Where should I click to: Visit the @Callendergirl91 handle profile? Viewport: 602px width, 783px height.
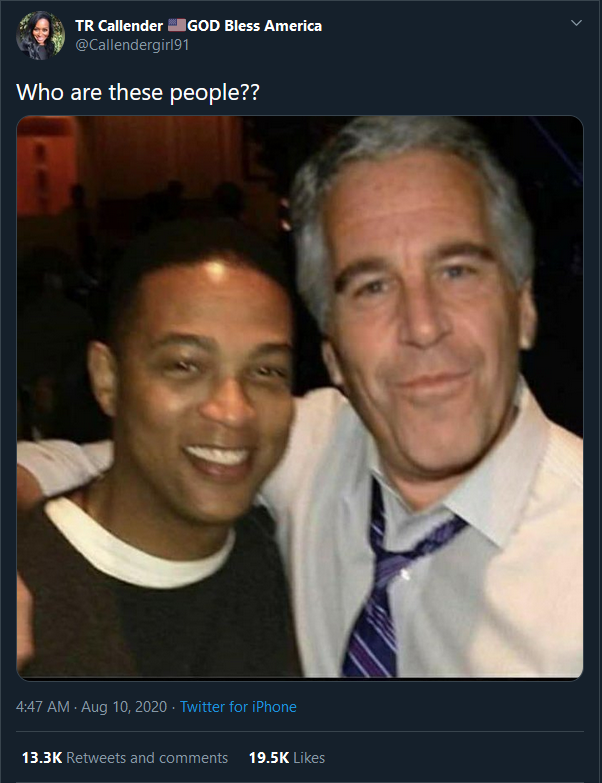tap(132, 45)
